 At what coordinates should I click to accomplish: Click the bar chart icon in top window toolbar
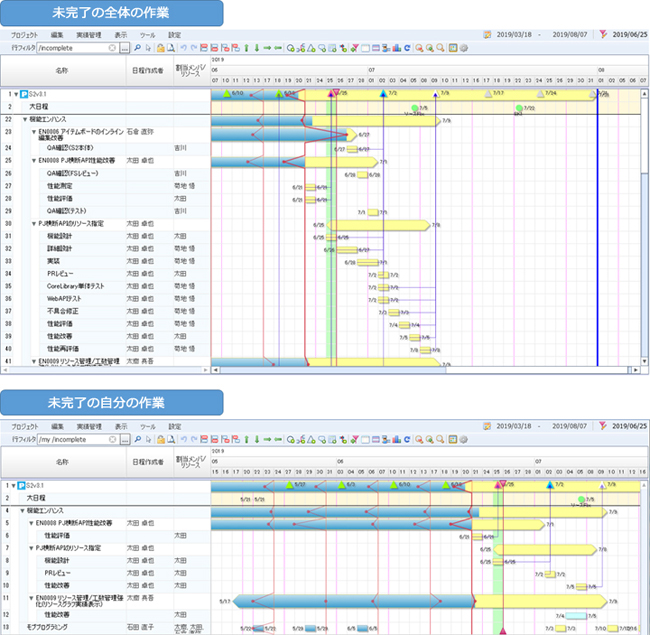point(397,47)
